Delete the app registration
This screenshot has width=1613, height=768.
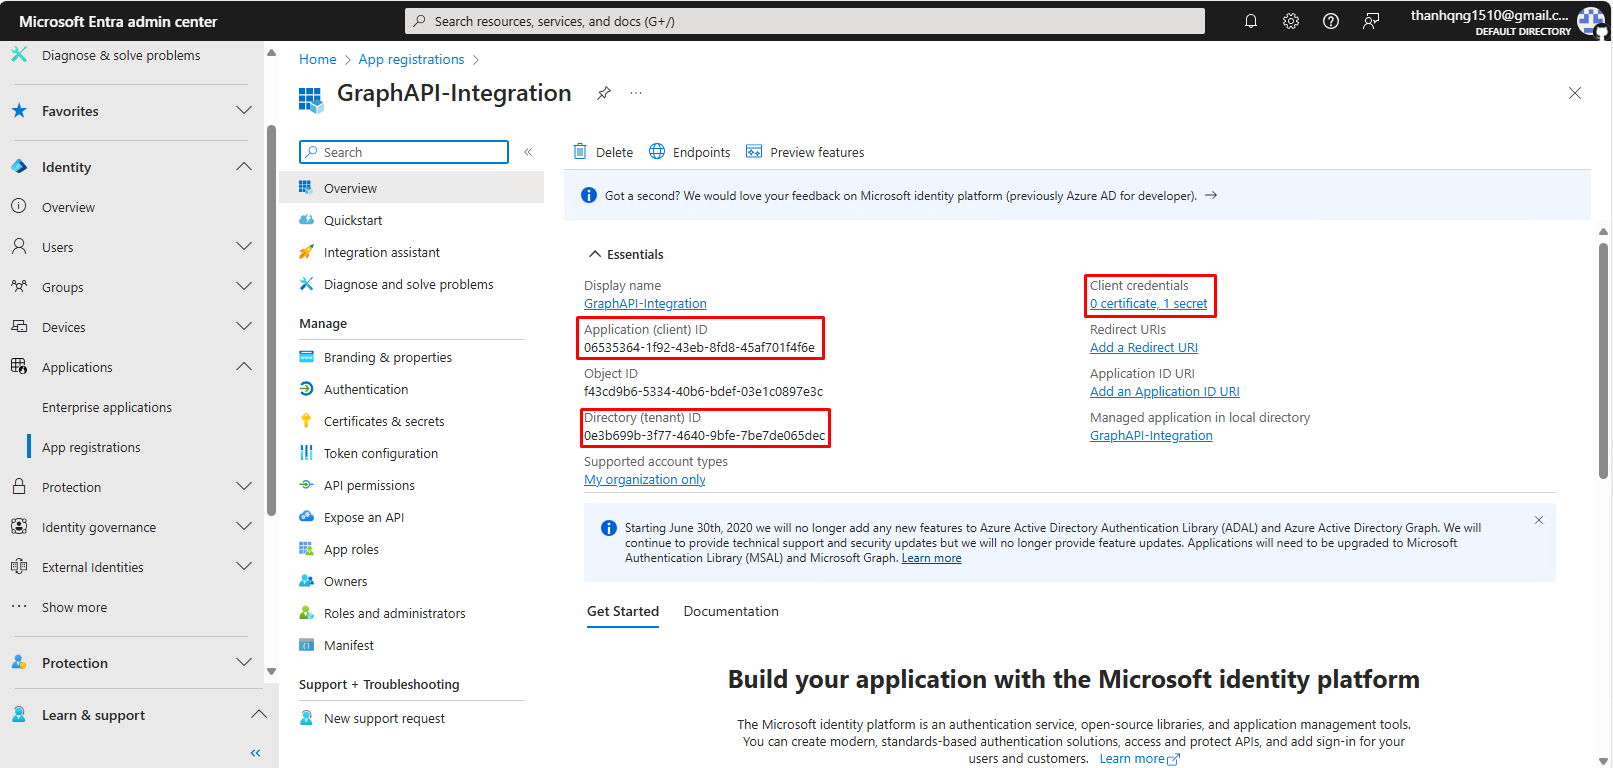tap(603, 152)
